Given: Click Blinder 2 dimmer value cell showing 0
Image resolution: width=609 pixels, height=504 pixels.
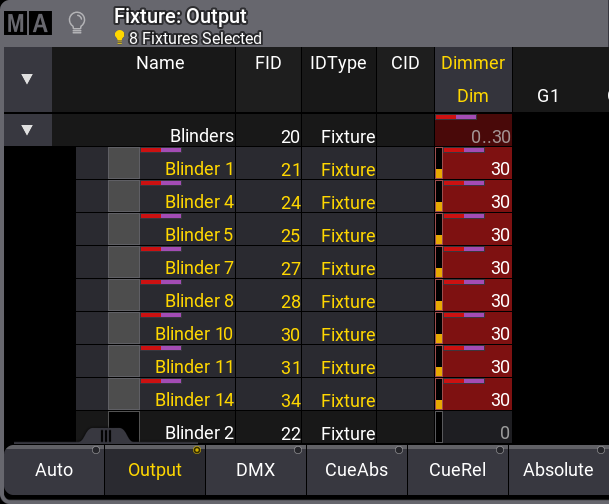Looking at the screenshot, I should (x=478, y=433).
